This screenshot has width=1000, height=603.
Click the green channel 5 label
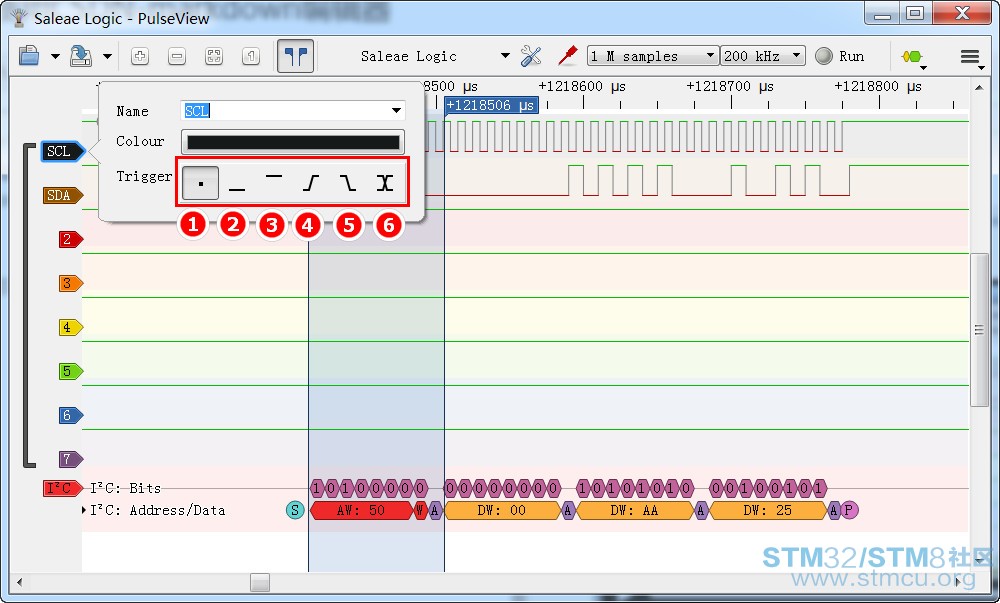(x=70, y=371)
